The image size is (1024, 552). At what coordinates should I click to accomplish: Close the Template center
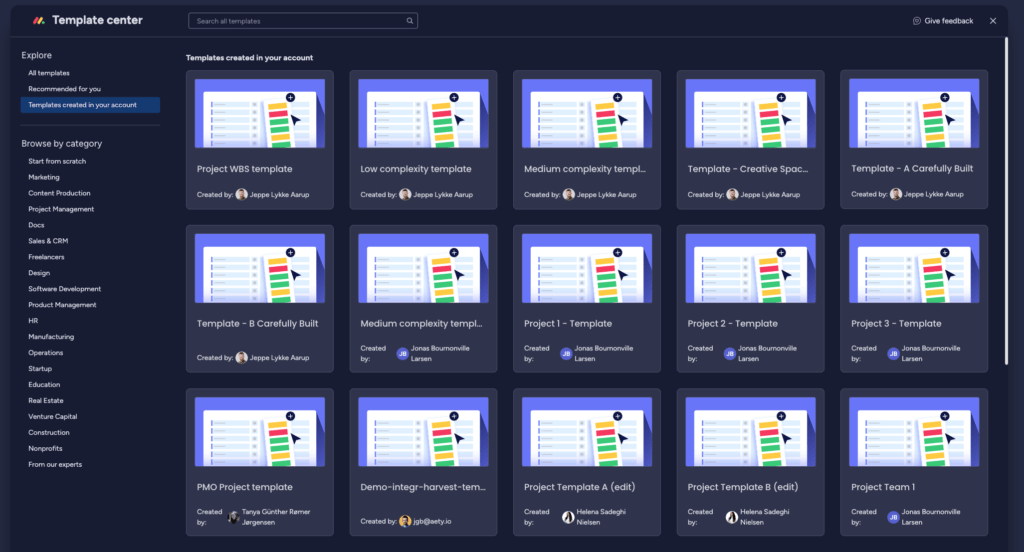(x=993, y=21)
